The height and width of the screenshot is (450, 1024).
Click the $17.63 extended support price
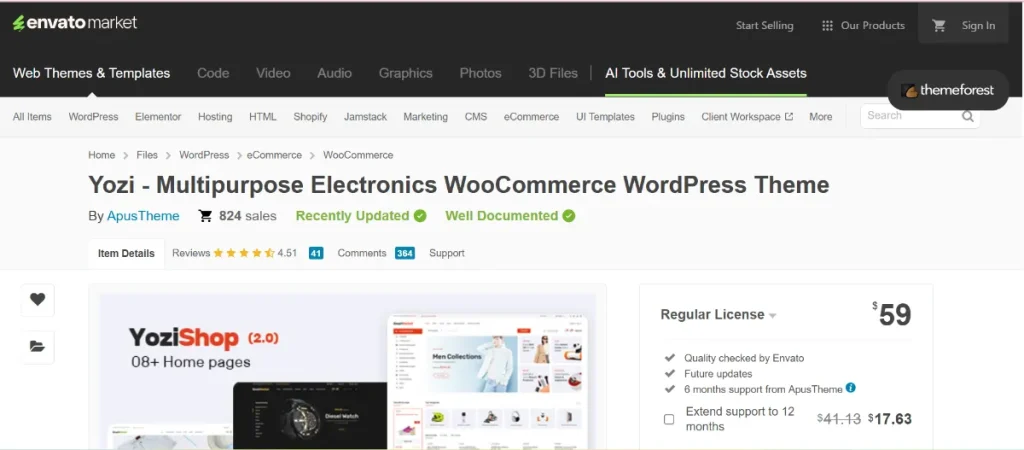pos(889,419)
